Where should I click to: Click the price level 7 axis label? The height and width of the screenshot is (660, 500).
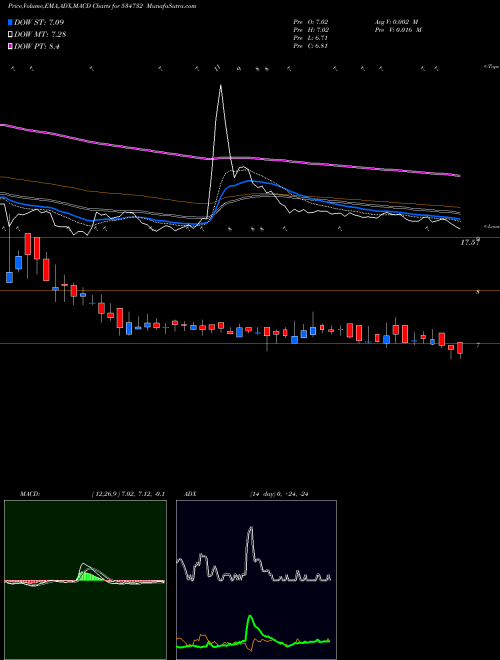[x=478, y=345]
